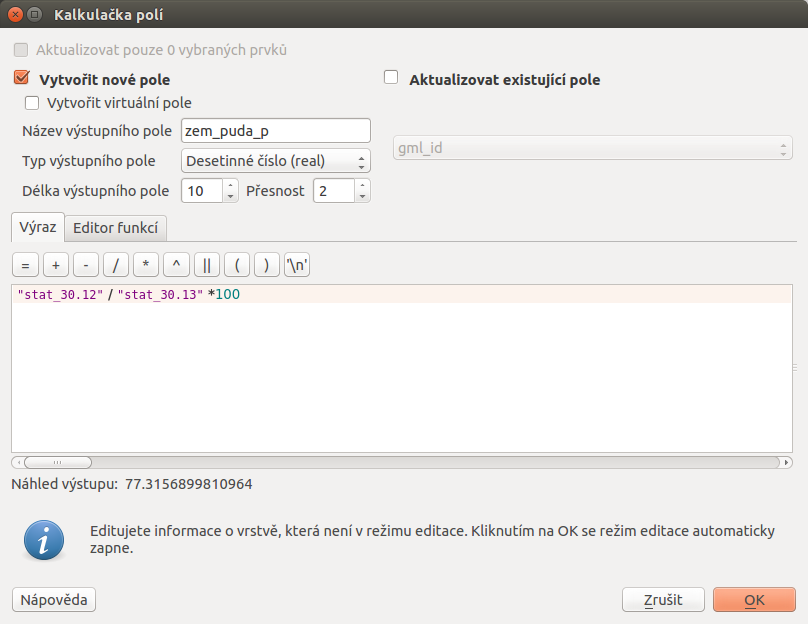
Task: Increase 'Přesnost' value with up arrow
Action: pyautogui.click(x=362, y=185)
